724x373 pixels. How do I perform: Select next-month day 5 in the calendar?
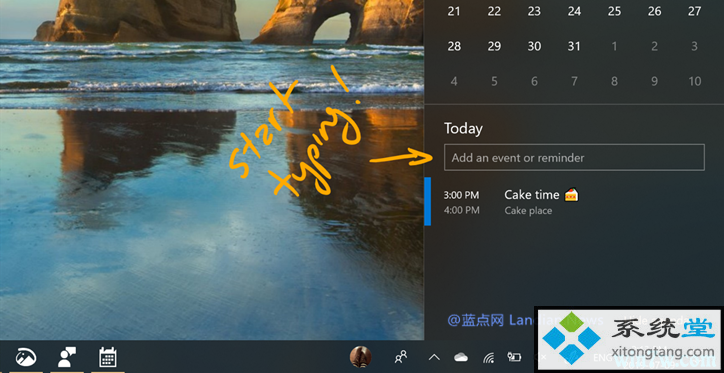point(494,81)
